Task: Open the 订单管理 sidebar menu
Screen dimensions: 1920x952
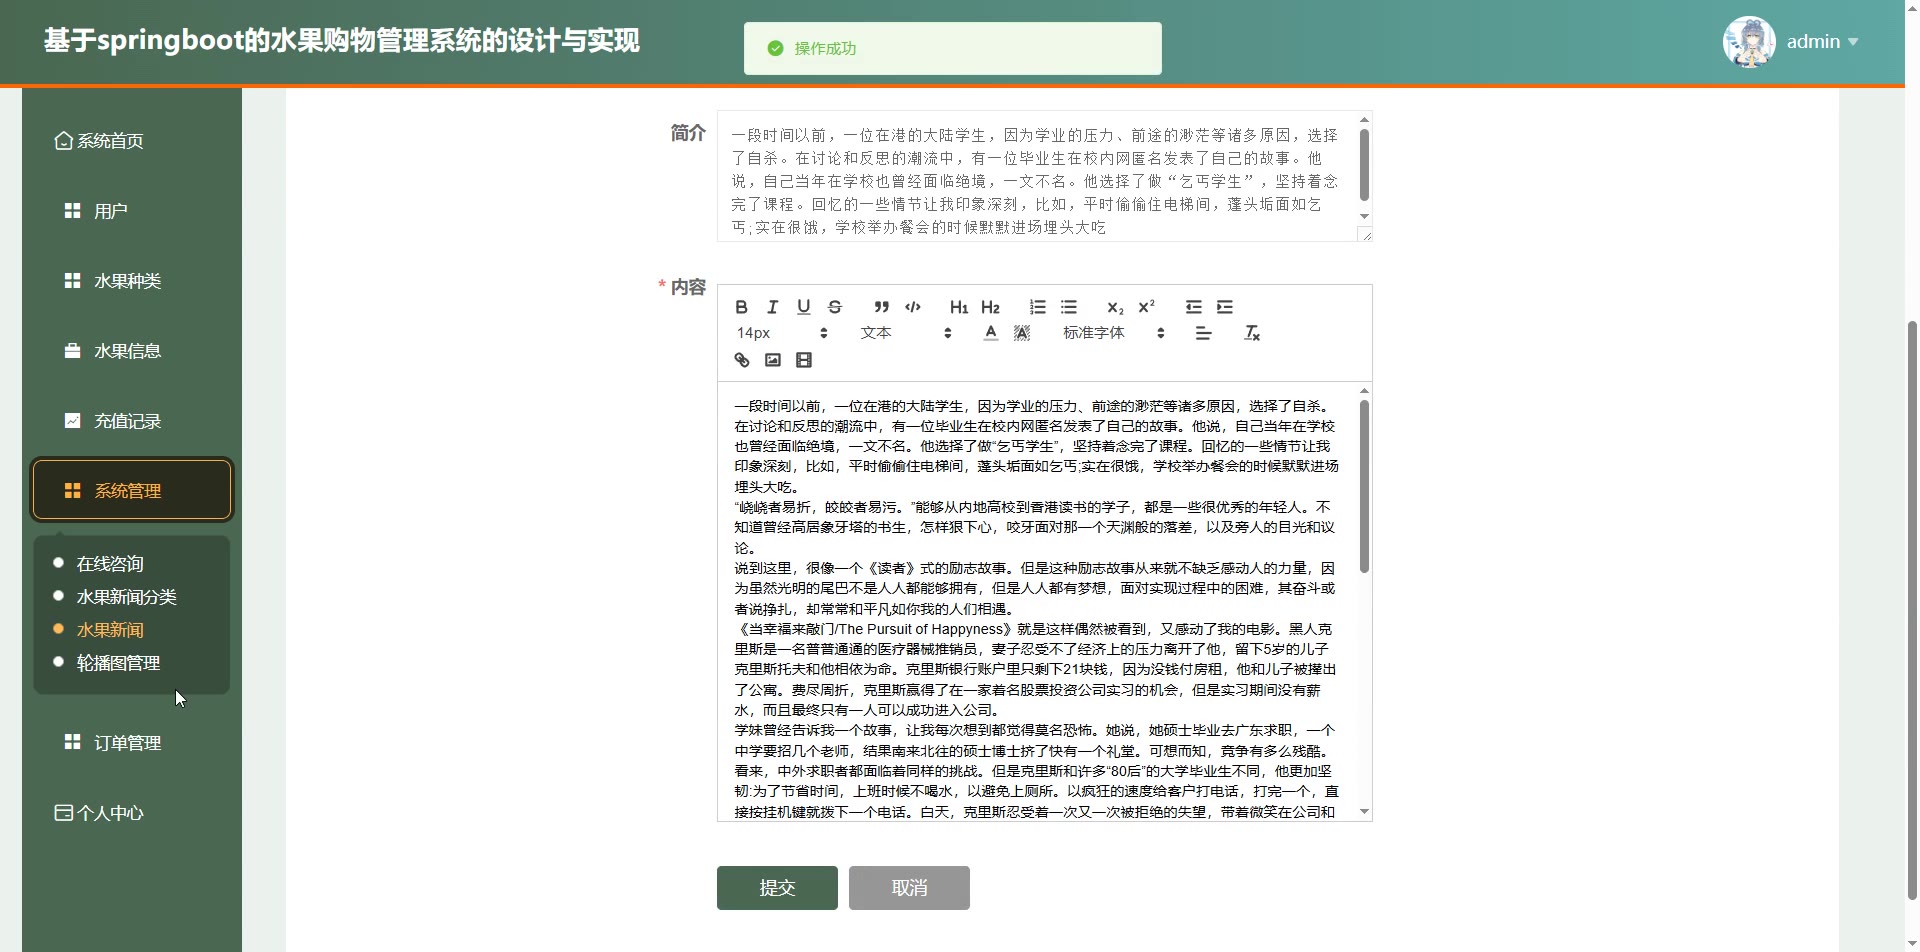Action: tap(132, 743)
